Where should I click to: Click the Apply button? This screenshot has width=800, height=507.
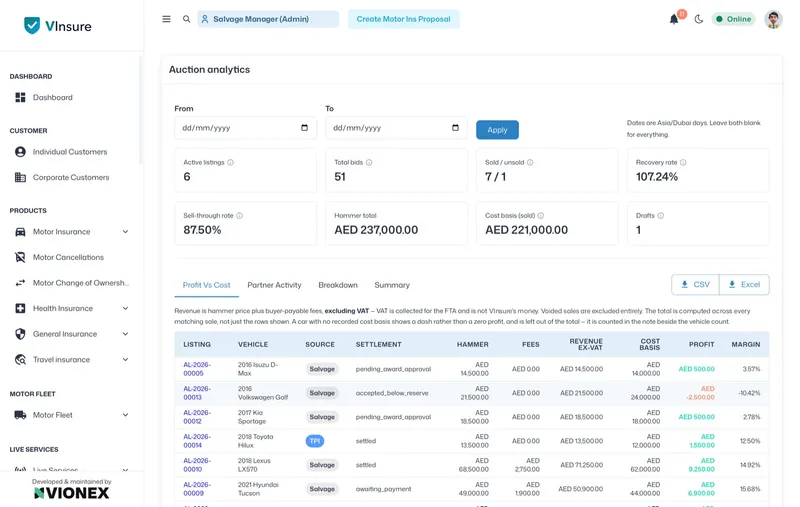tap(497, 130)
